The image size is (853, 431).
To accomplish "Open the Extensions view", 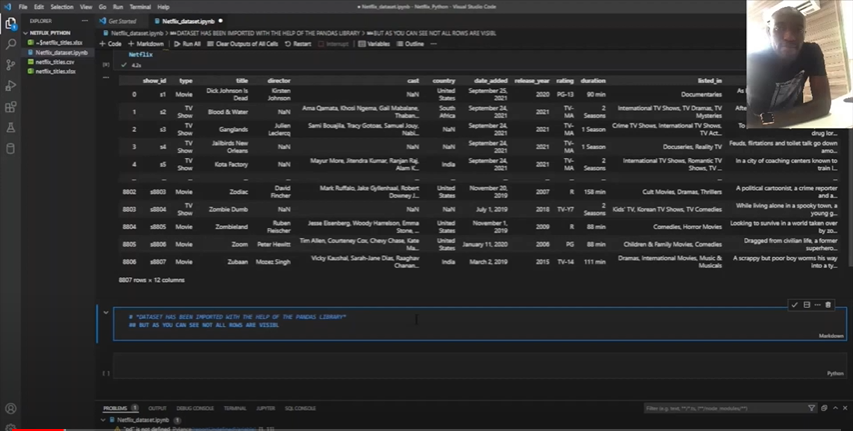I will coord(11,107).
